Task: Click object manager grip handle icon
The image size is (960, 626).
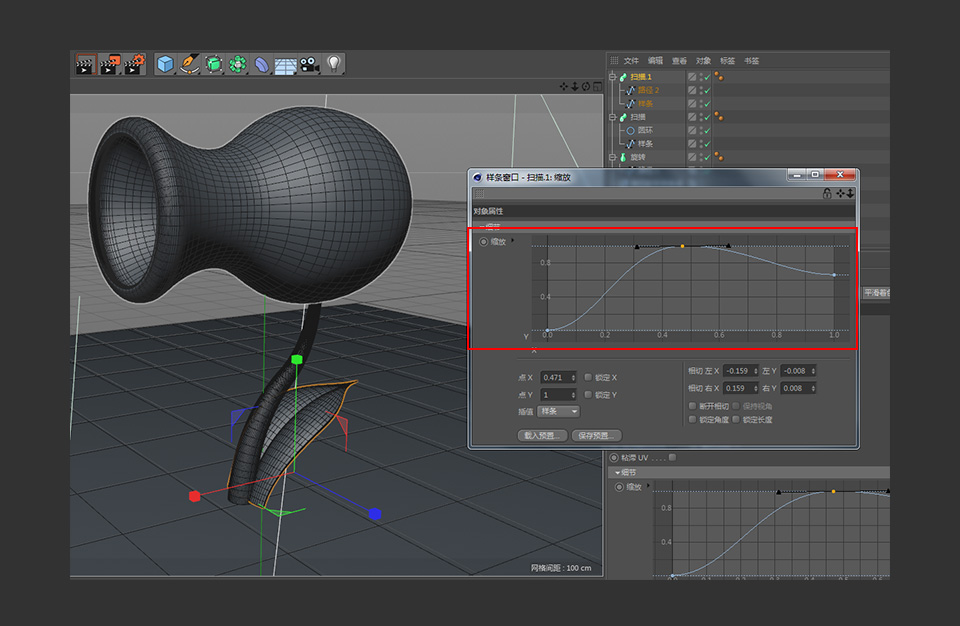Action: tap(614, 61)
